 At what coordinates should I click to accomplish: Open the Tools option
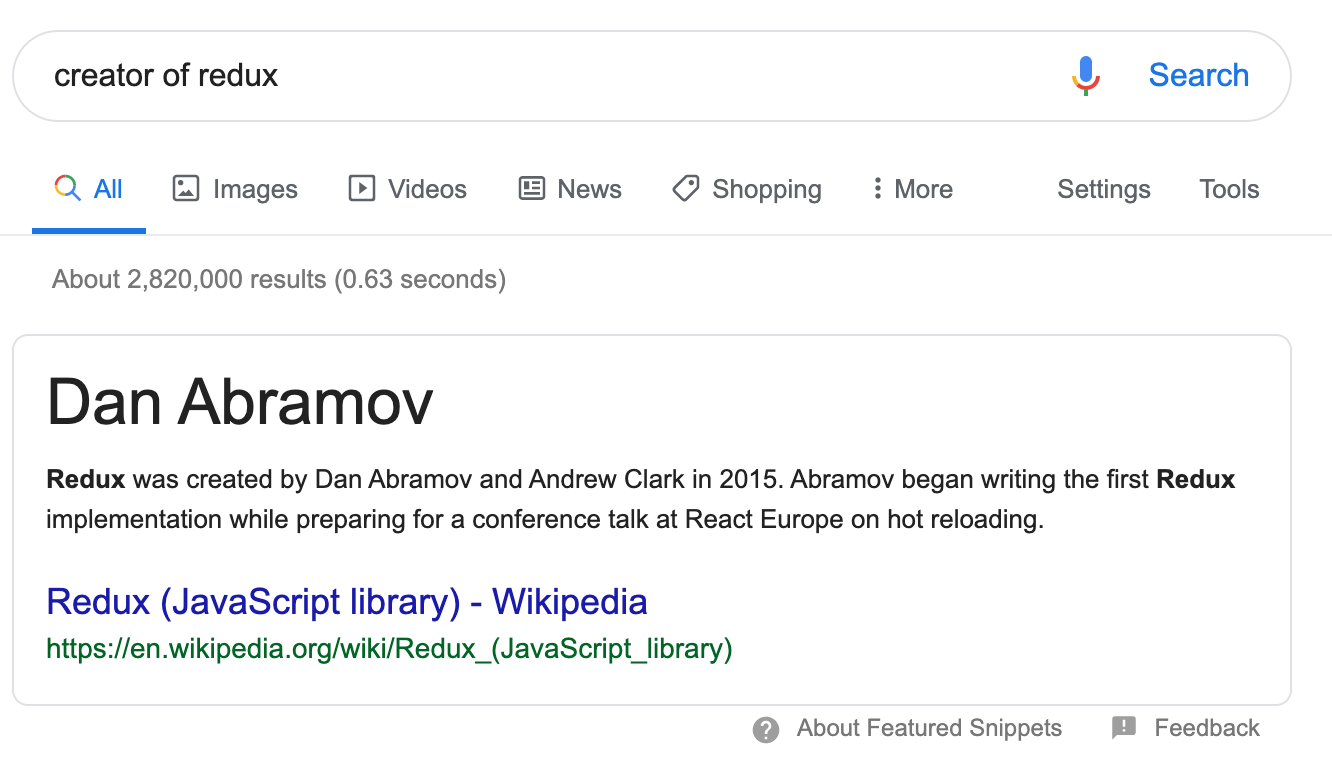tap(1229, 189)
